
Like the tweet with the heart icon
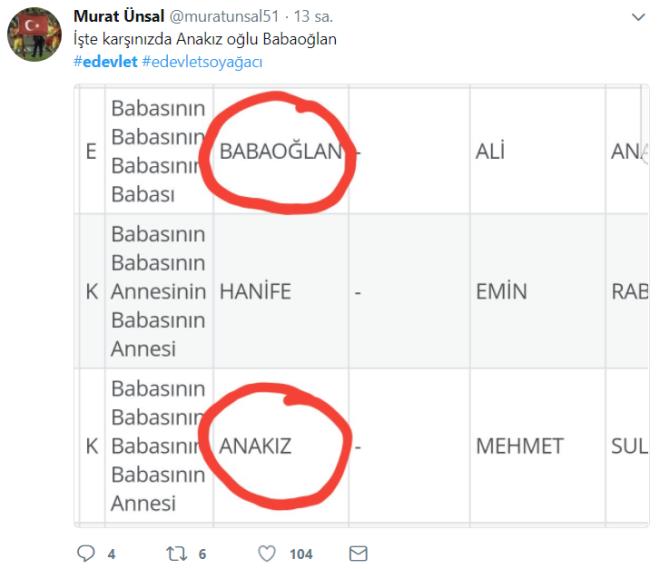click(x=267, y=553)
